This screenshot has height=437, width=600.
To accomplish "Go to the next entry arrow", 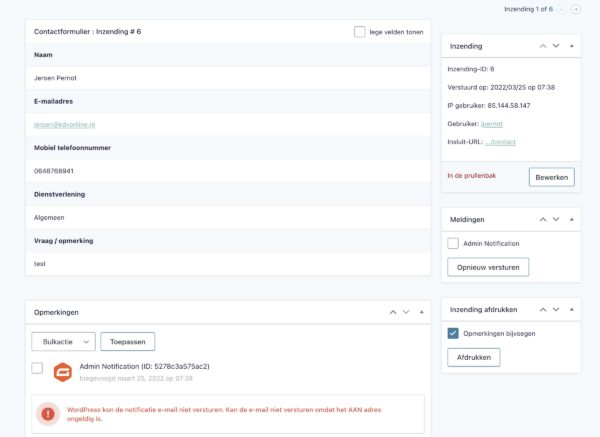I will [x=576, y=9].
